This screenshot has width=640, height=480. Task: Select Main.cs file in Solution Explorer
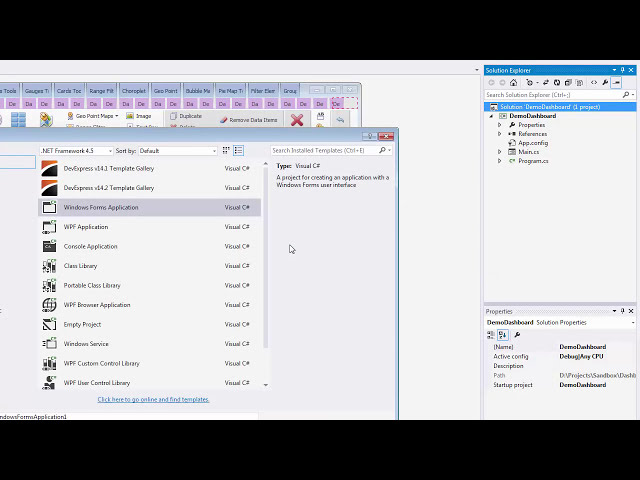(x=528, y=152)
